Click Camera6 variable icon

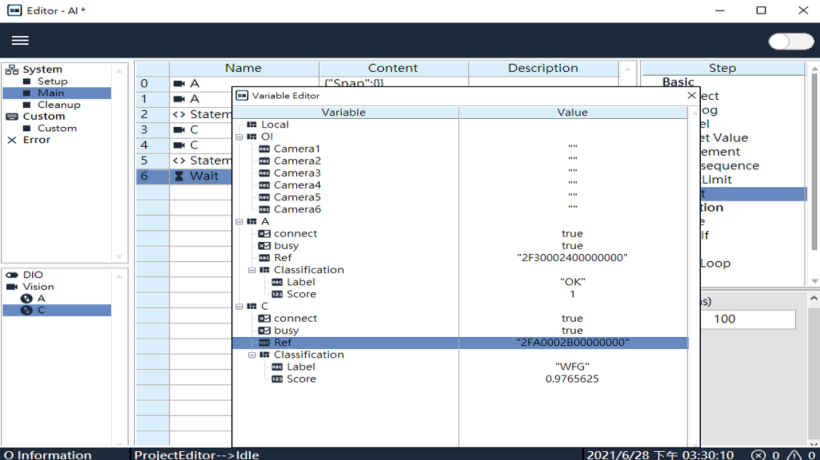265,209
